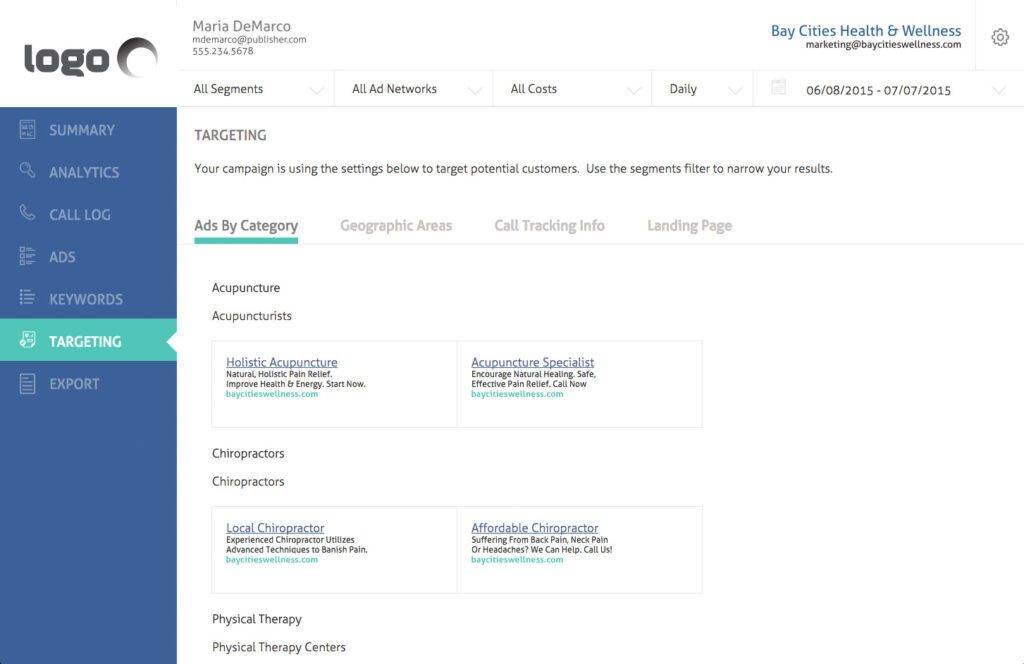Click baycitieswellness.com under Affordable Chiropractor
This screenshot has width=1024, height=664.
pos(517,560)
